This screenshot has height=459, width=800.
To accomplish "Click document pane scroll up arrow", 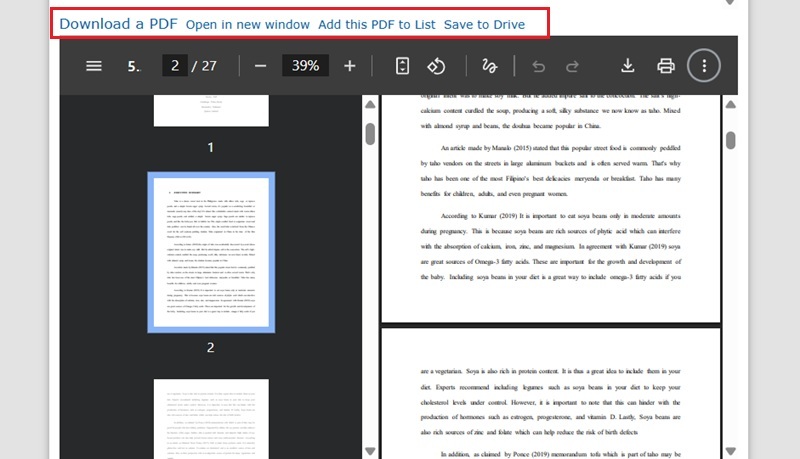I will point(731,105).
